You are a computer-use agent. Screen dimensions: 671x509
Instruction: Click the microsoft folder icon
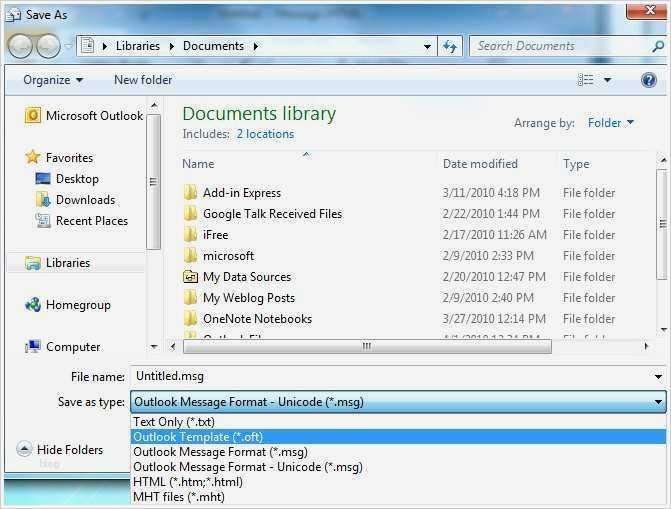click(x=190, y=256)
